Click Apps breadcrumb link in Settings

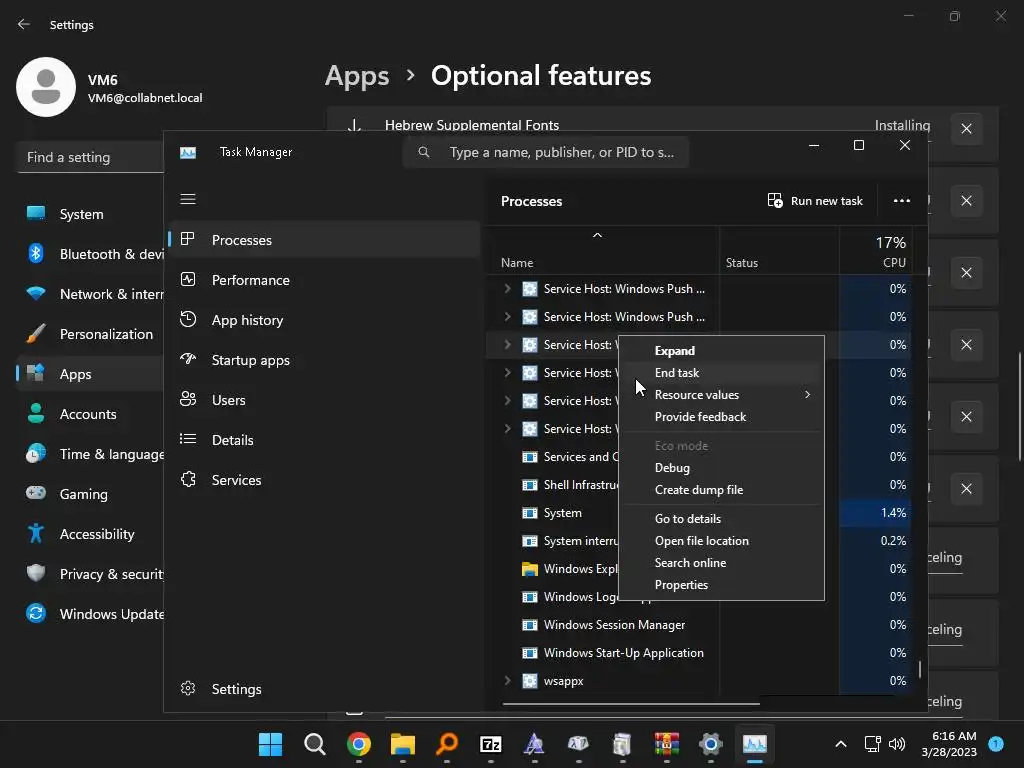357,76
